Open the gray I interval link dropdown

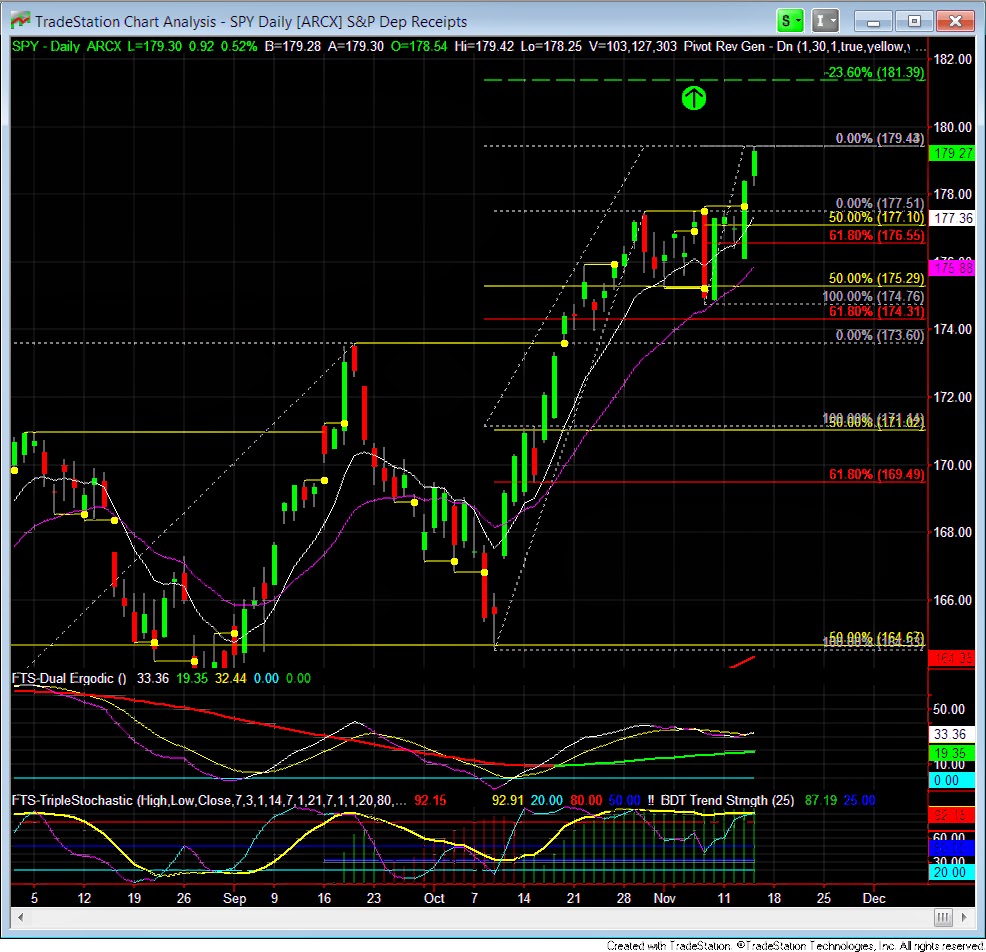(825, 21)
